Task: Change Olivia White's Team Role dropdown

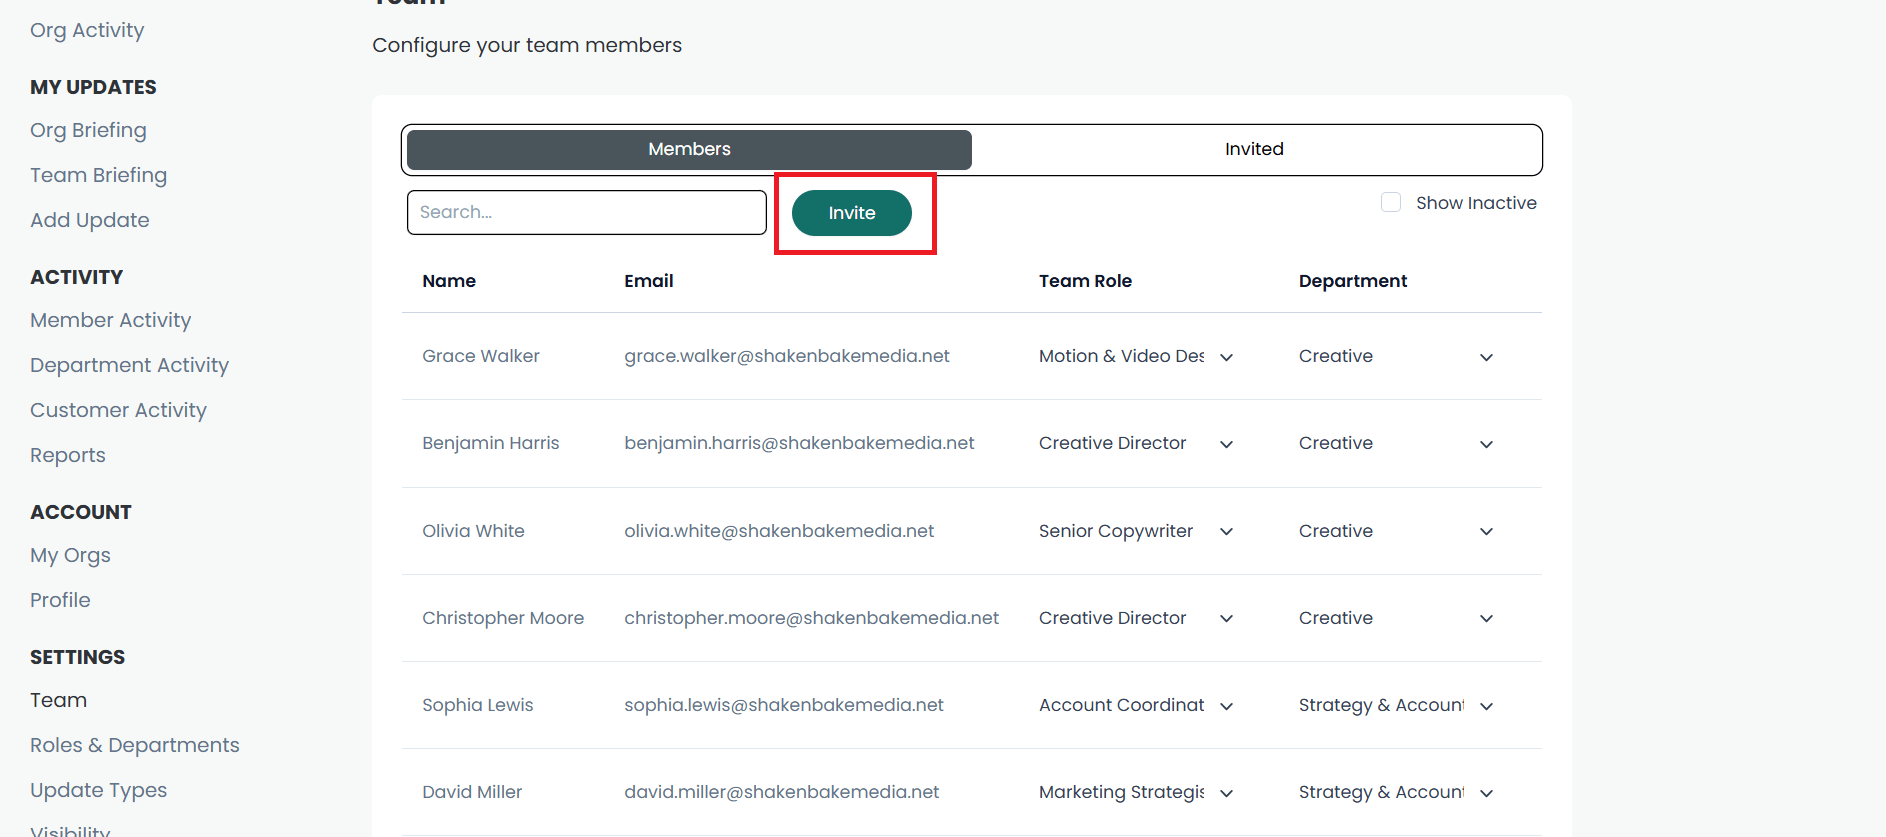Action: pyautogui.click(x=1136, y=531)
